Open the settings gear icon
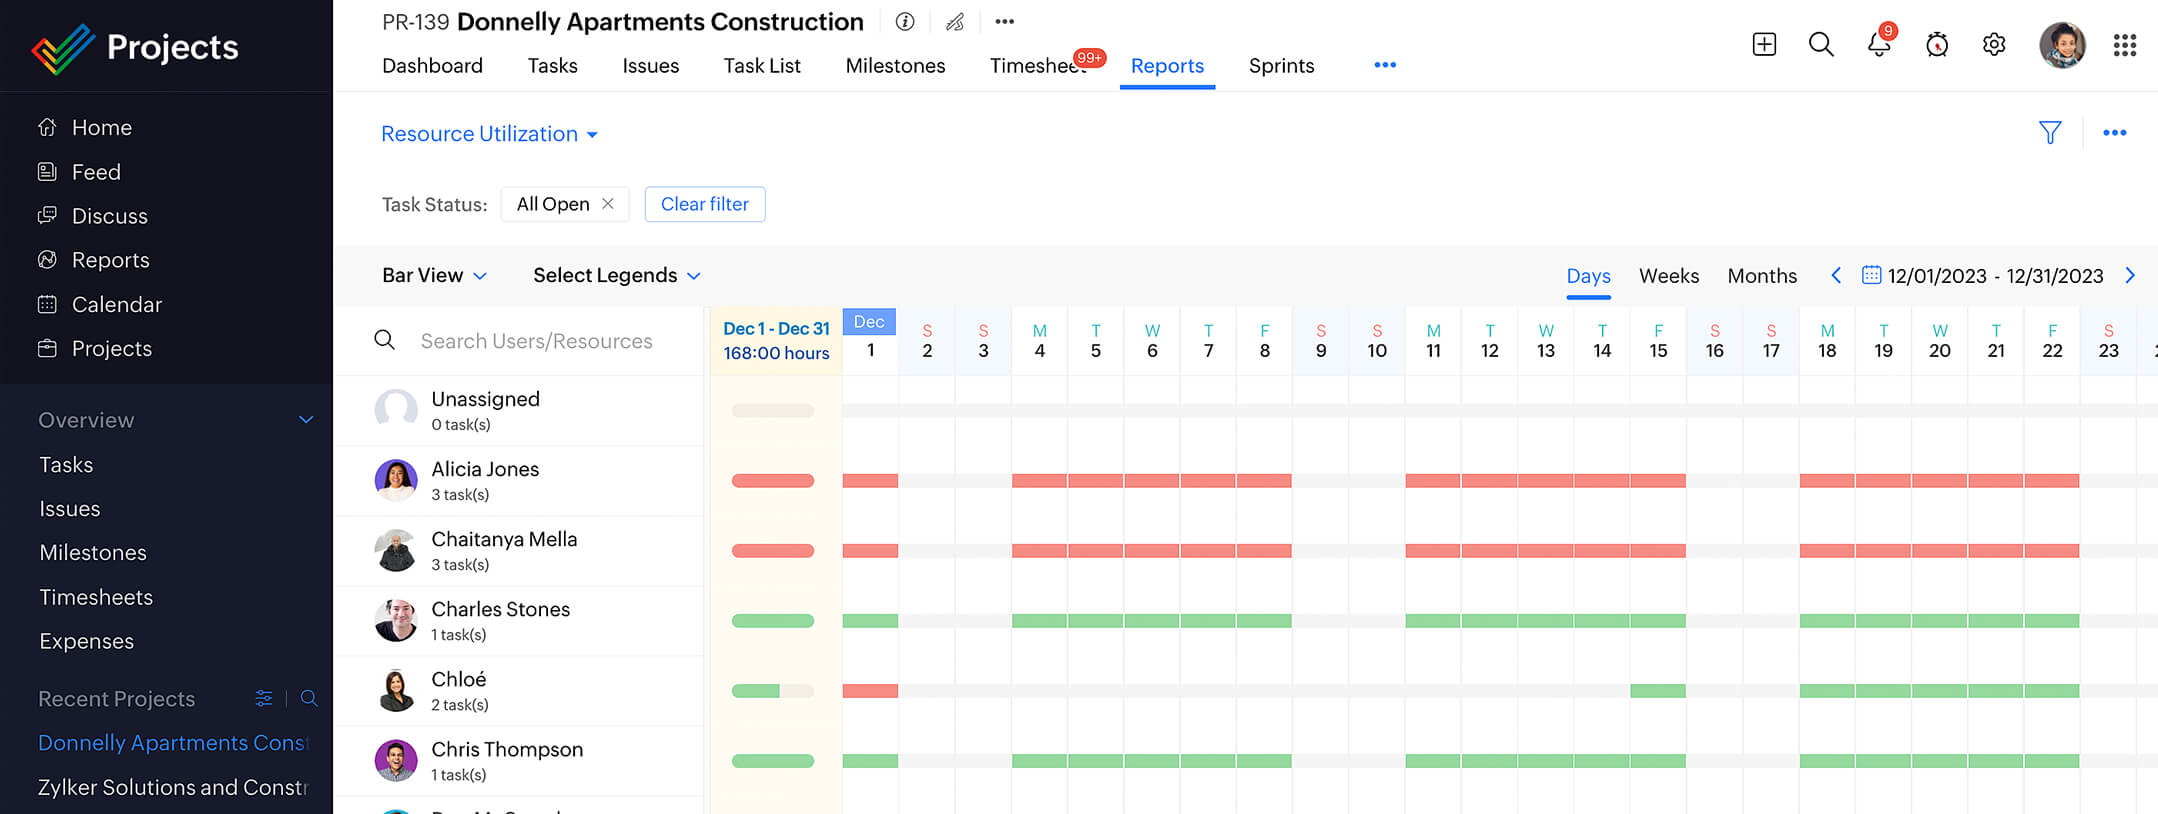This screenshot has width=2158, height=814. (1993, 45)
